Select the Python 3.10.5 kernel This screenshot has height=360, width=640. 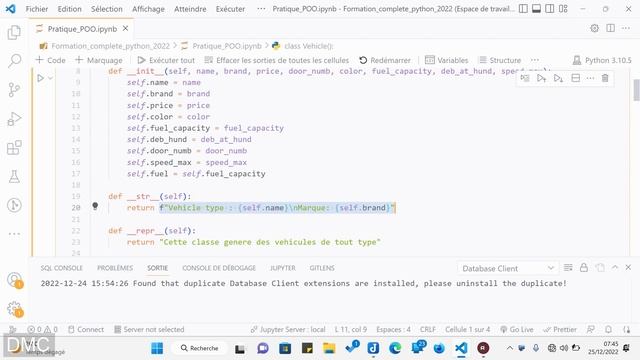pyautogui.click(x=602, y=60)
